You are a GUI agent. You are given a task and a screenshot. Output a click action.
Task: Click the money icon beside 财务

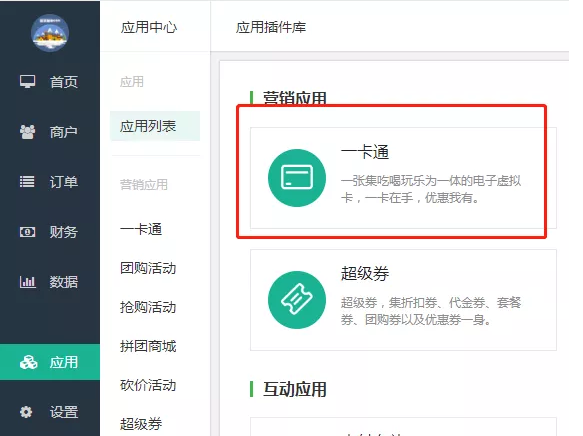click(27, 232)
